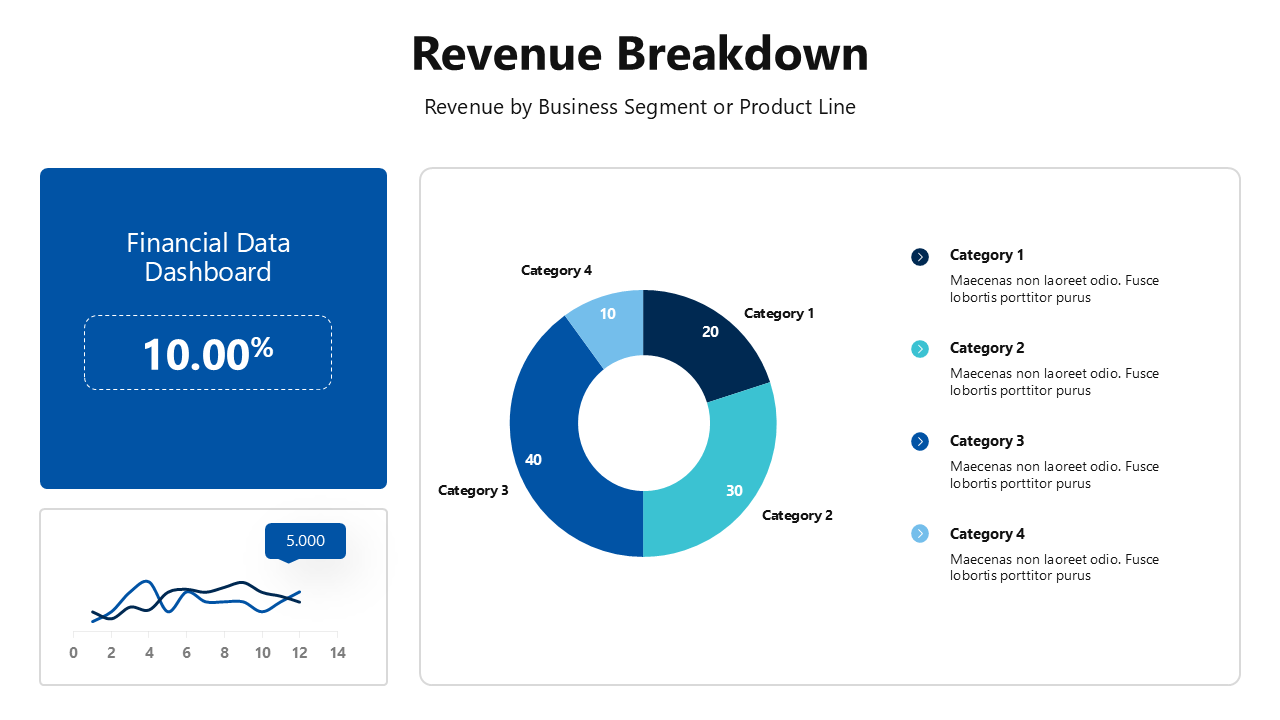
Task: Click the cyan chevron icon beside Category 2
Action: [x=919, y=349]
